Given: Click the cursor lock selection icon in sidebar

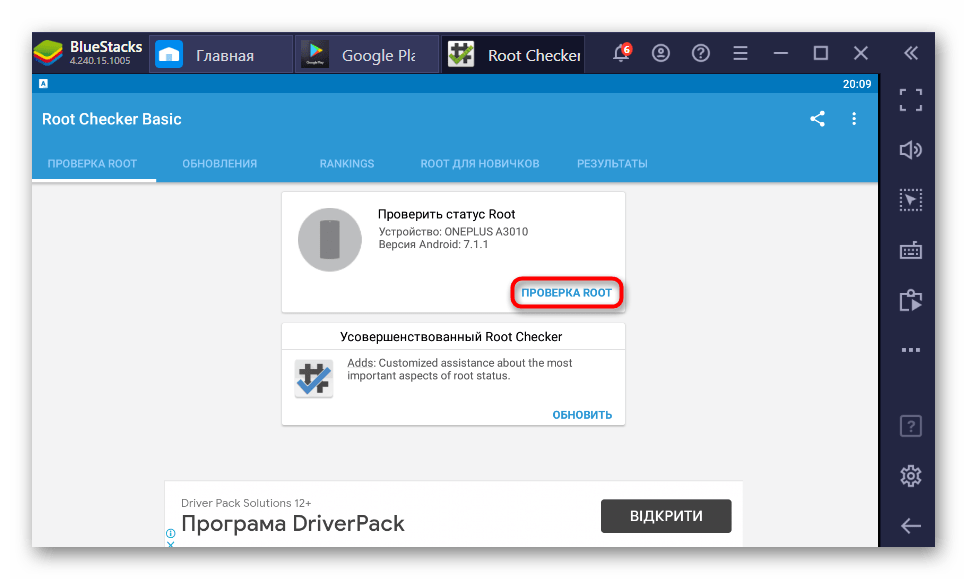Looking at the screenshot, I should point(911,200).
